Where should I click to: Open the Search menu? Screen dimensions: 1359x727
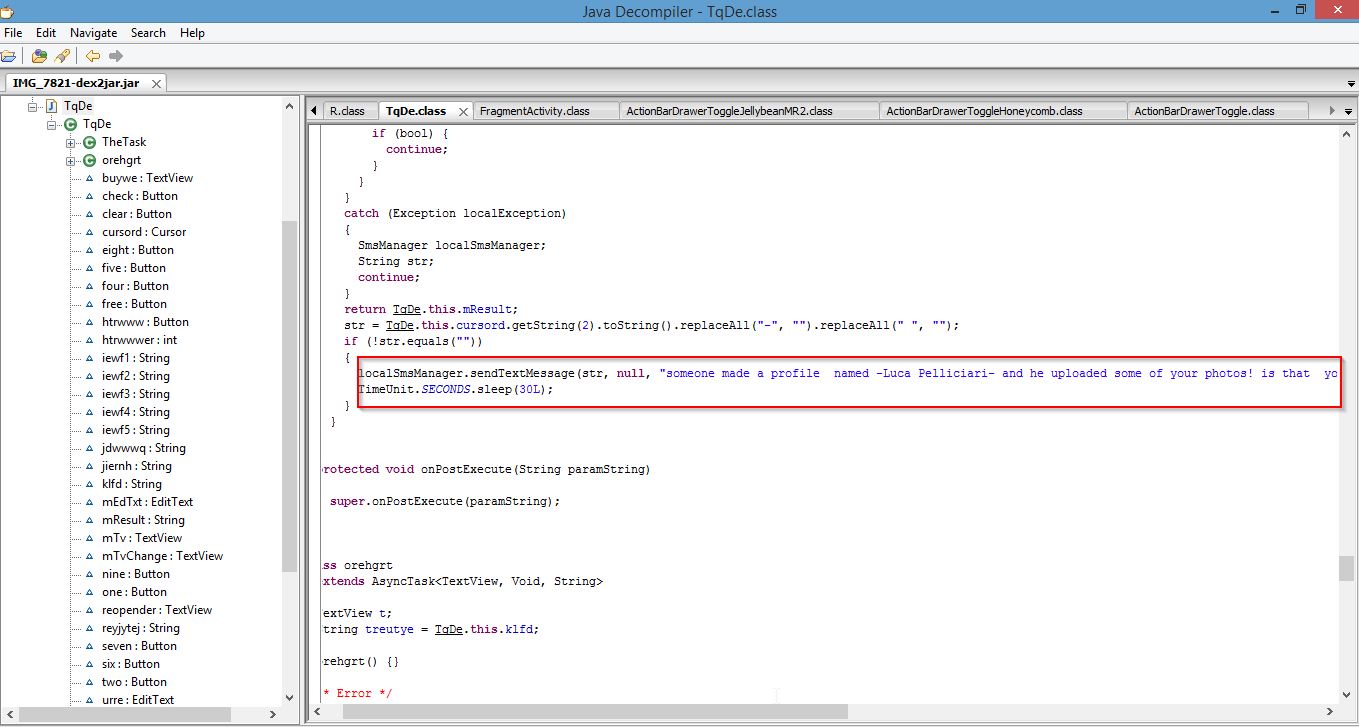(148, 33)
